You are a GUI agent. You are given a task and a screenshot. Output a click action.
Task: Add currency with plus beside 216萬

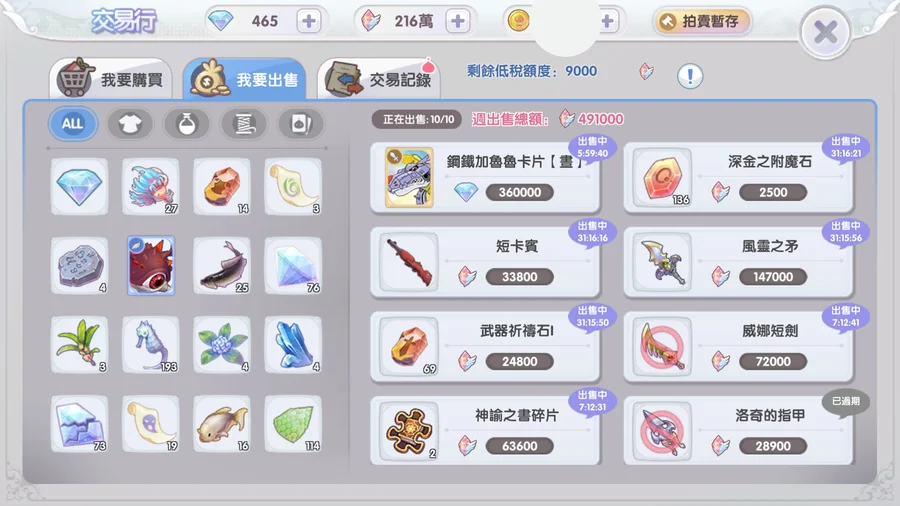pos(458,21)
